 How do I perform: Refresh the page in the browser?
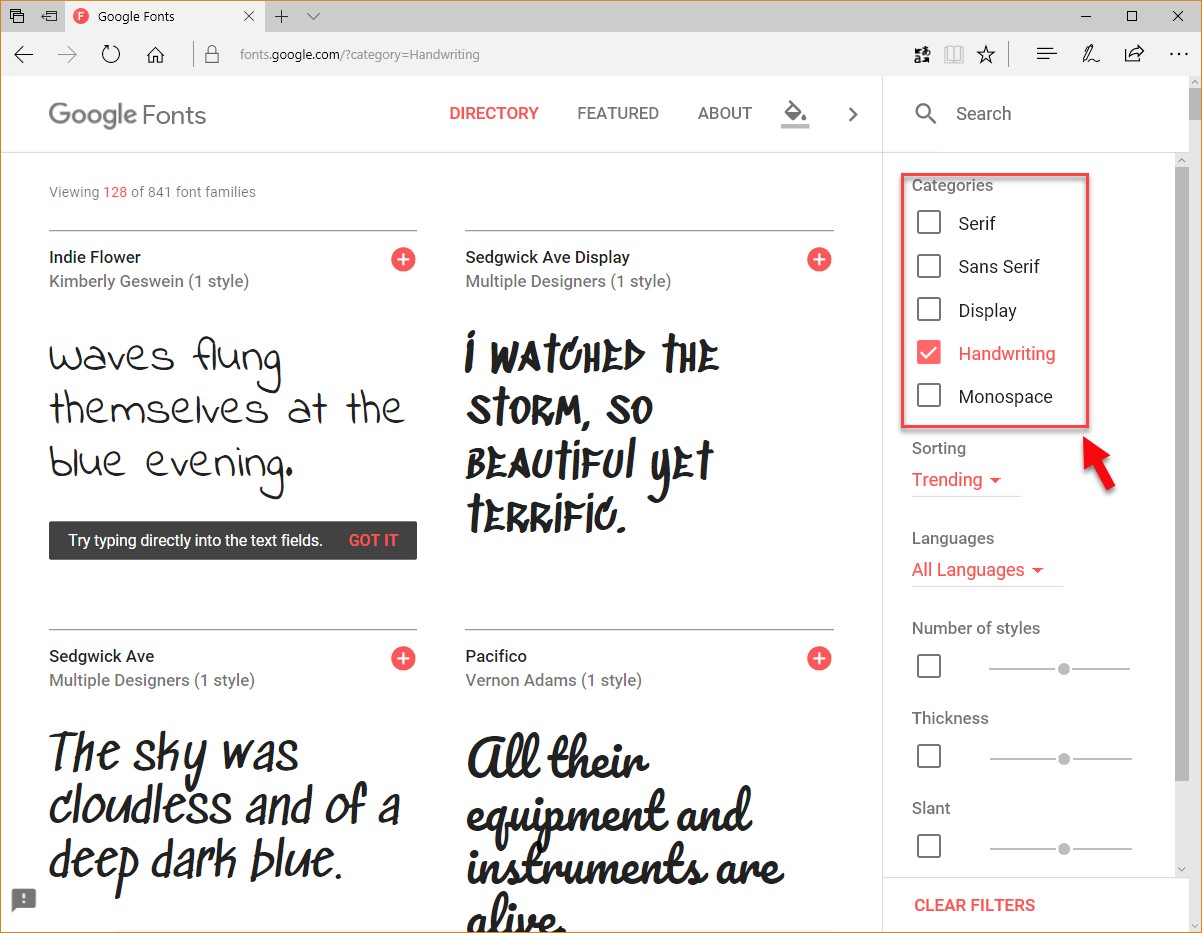(111, 55)
